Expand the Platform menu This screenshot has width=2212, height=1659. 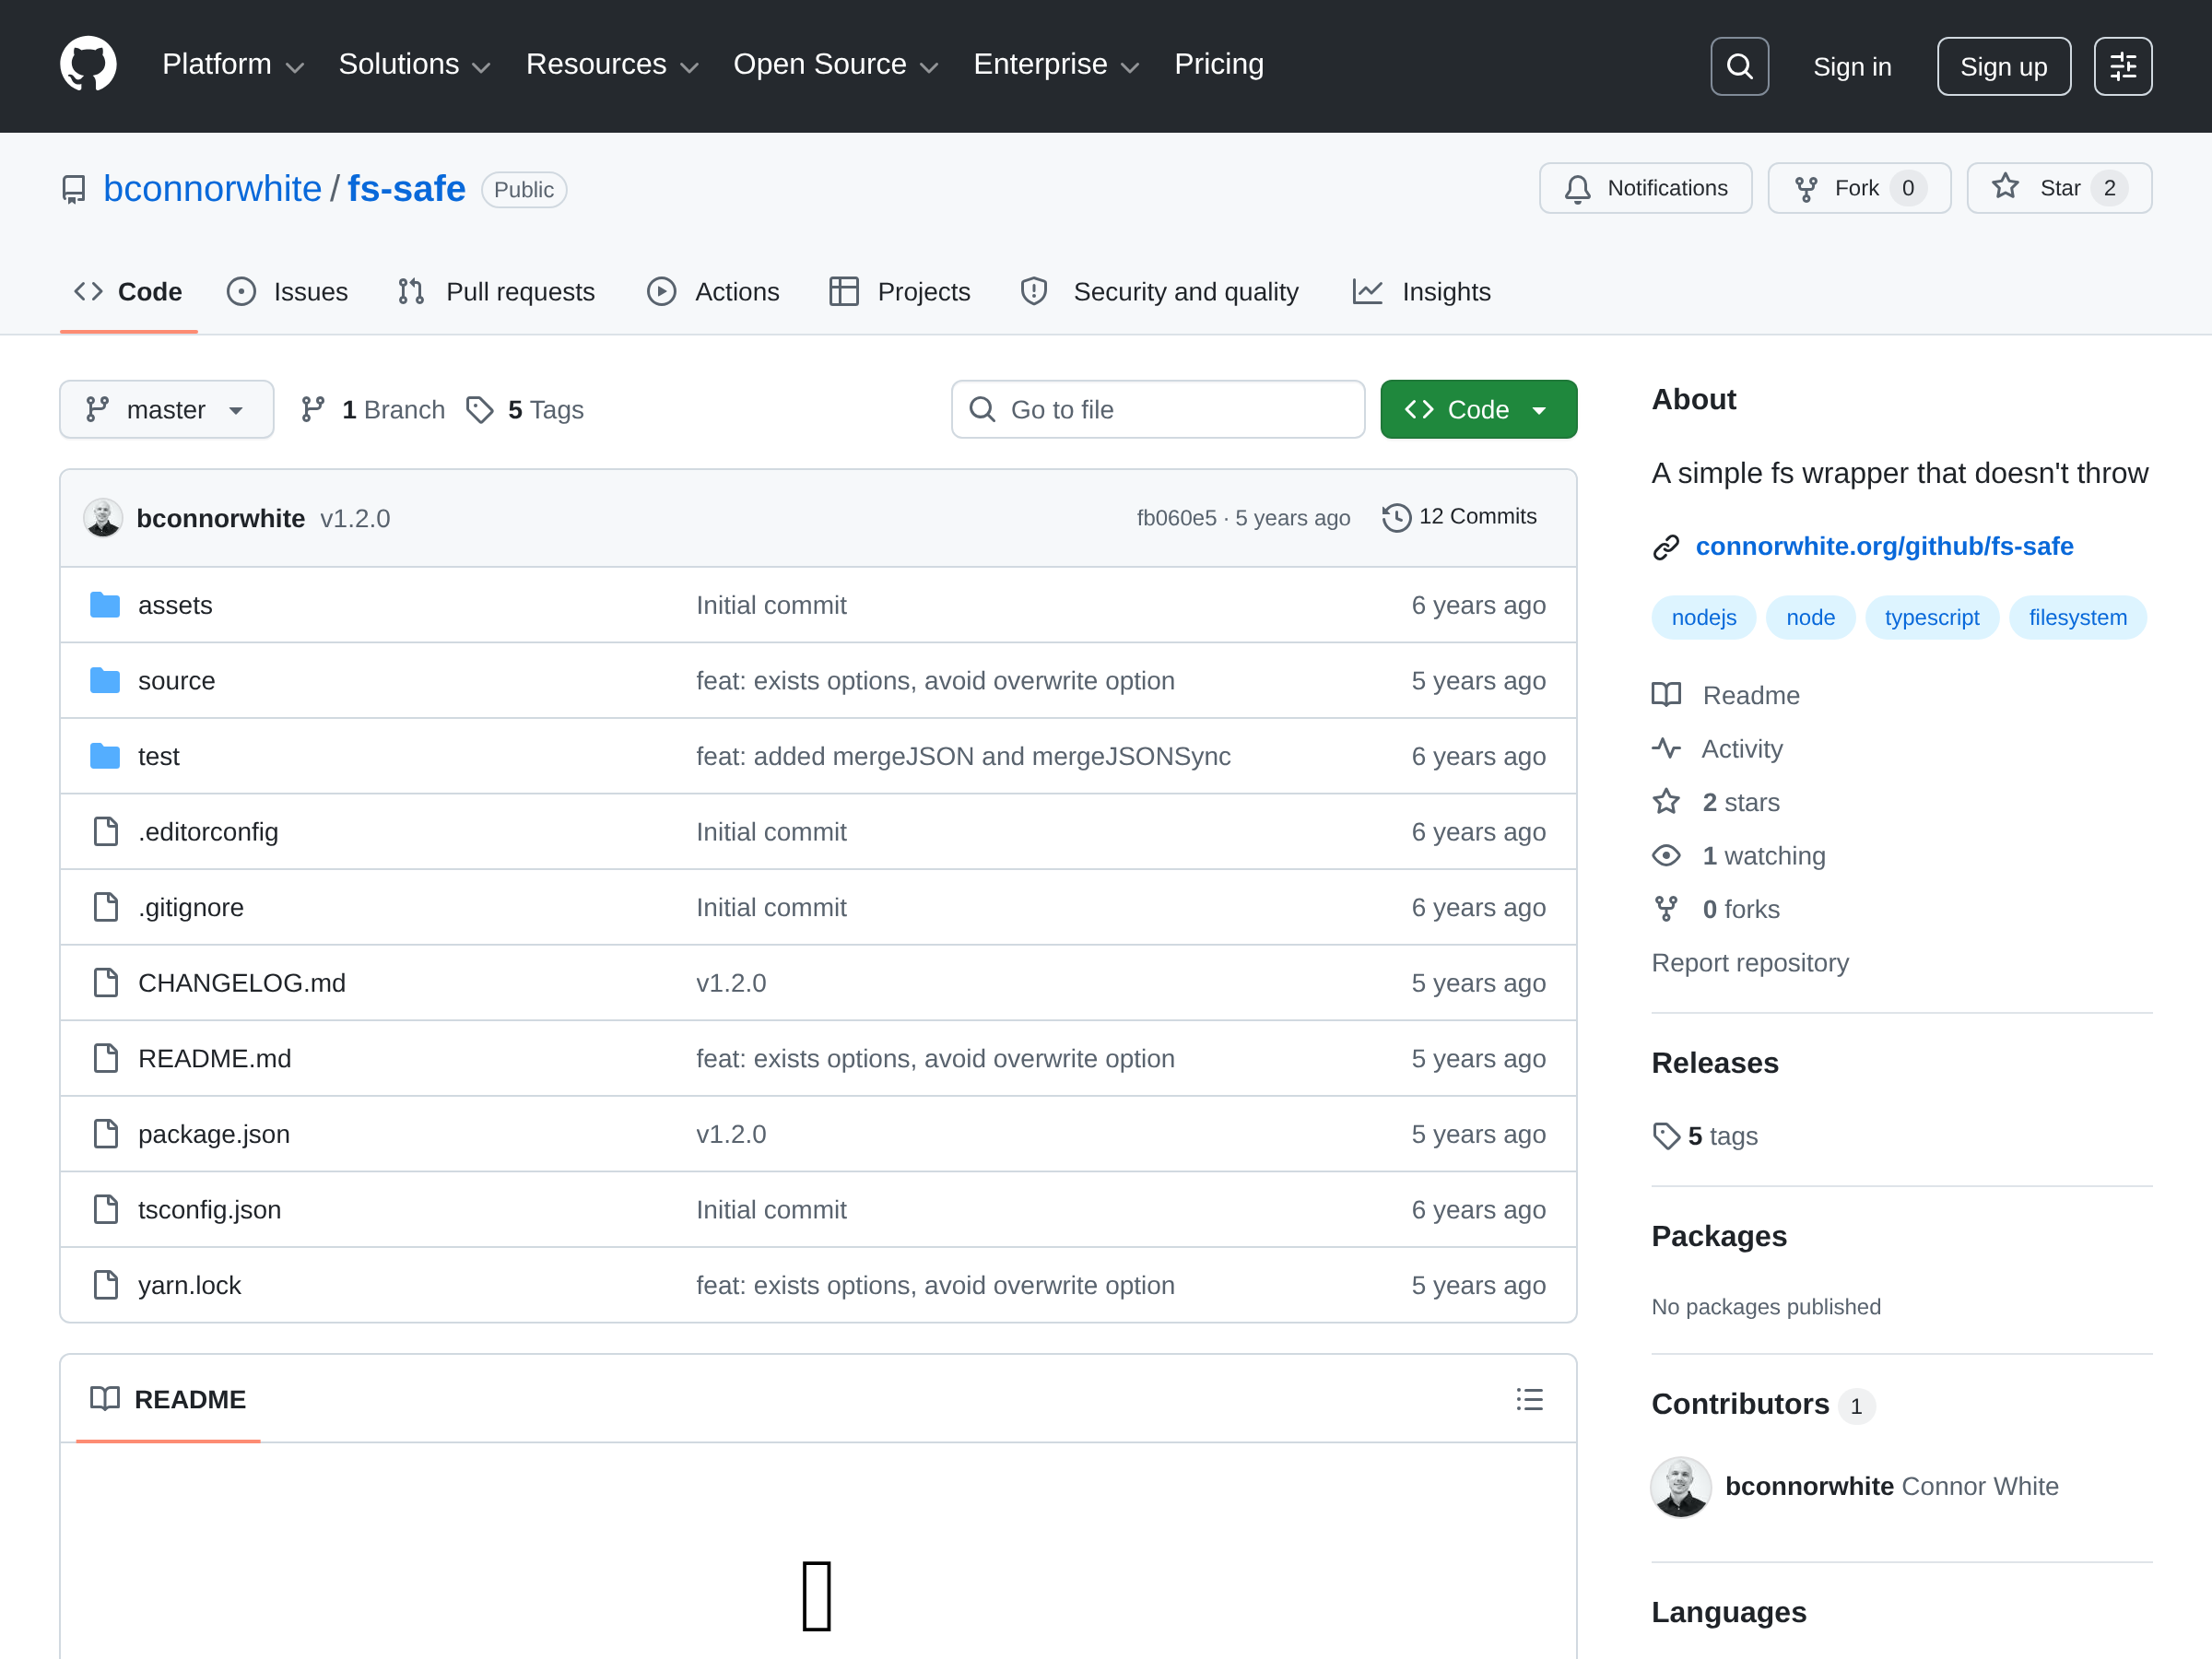tap(233, 65)
